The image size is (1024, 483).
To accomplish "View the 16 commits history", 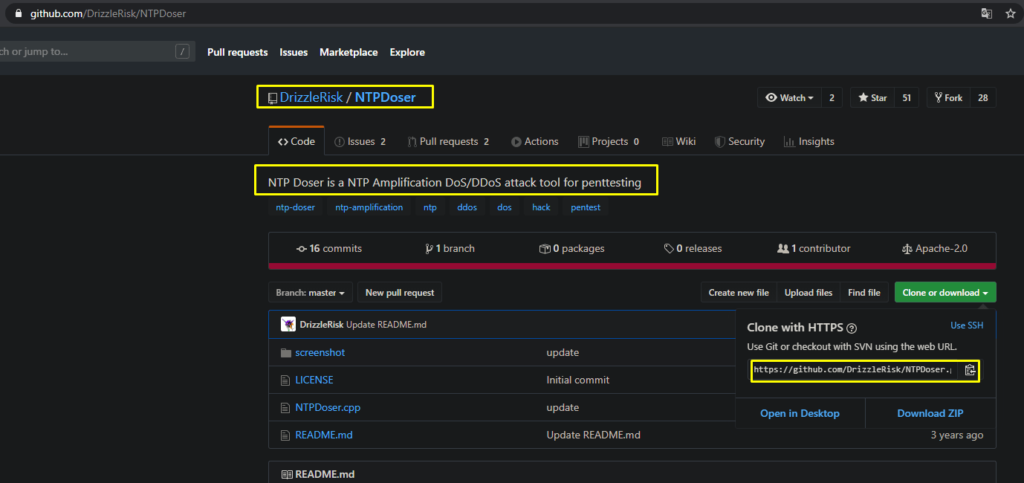I will [329, 249].
